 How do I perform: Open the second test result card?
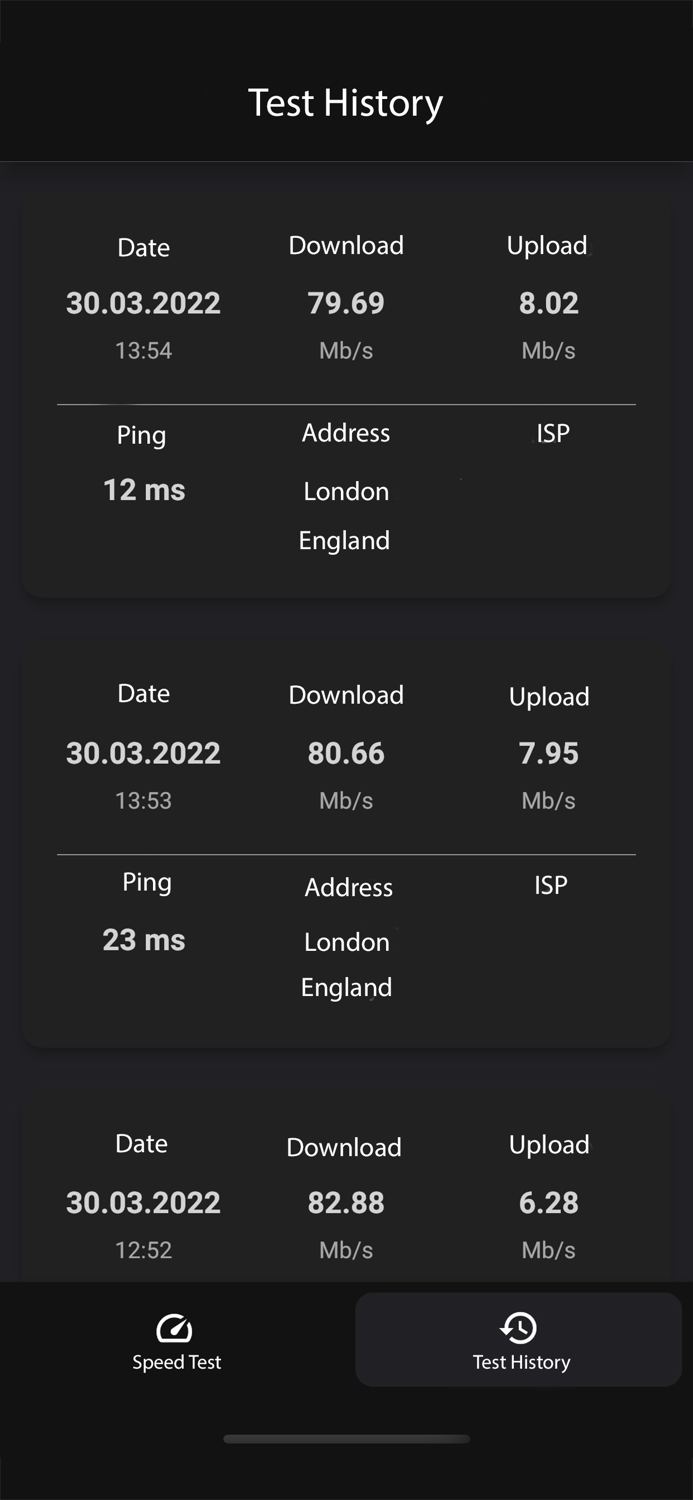[x=345, y=840]
